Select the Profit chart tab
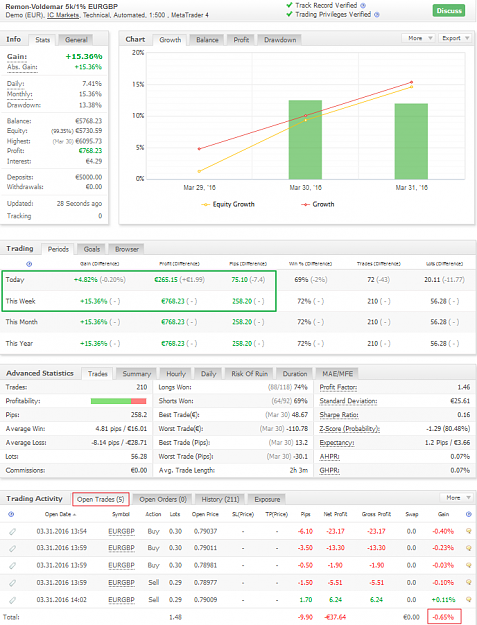This screenshot has height=625, width=477. (x=241, y=40)
